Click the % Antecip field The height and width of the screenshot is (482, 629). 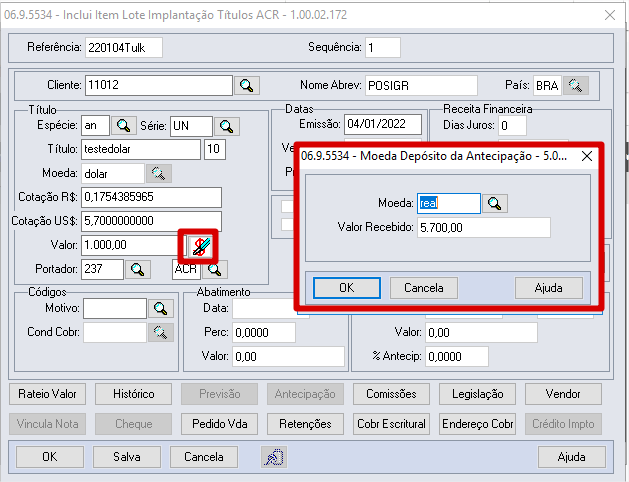[x=457, y=356]
